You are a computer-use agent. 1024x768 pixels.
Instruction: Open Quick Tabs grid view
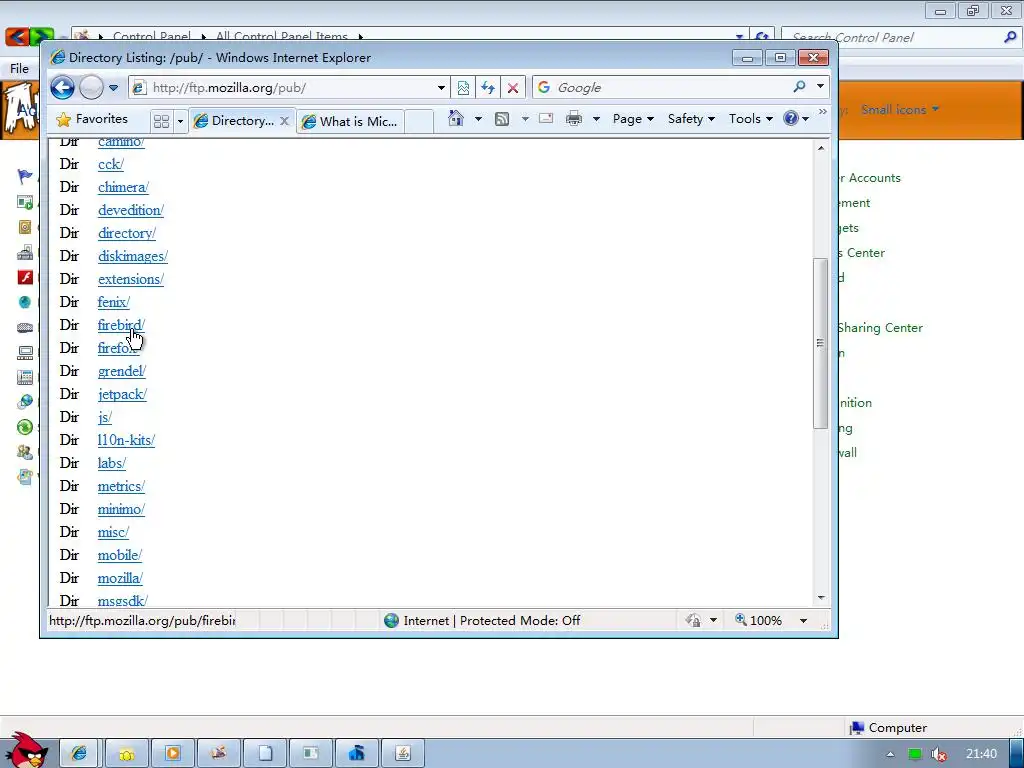point(161,121)
